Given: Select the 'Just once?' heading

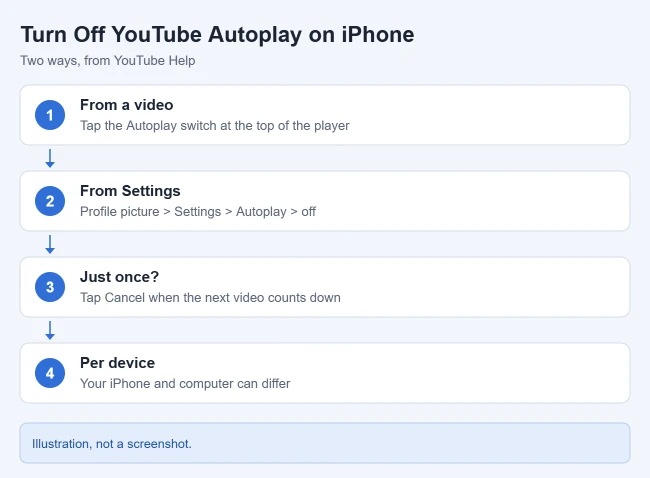Looking at the screenshot, I should 119,277.
